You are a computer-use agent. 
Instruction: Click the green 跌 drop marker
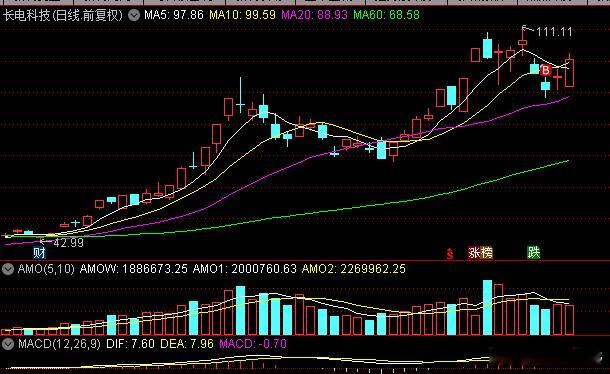tap(533, 253)
